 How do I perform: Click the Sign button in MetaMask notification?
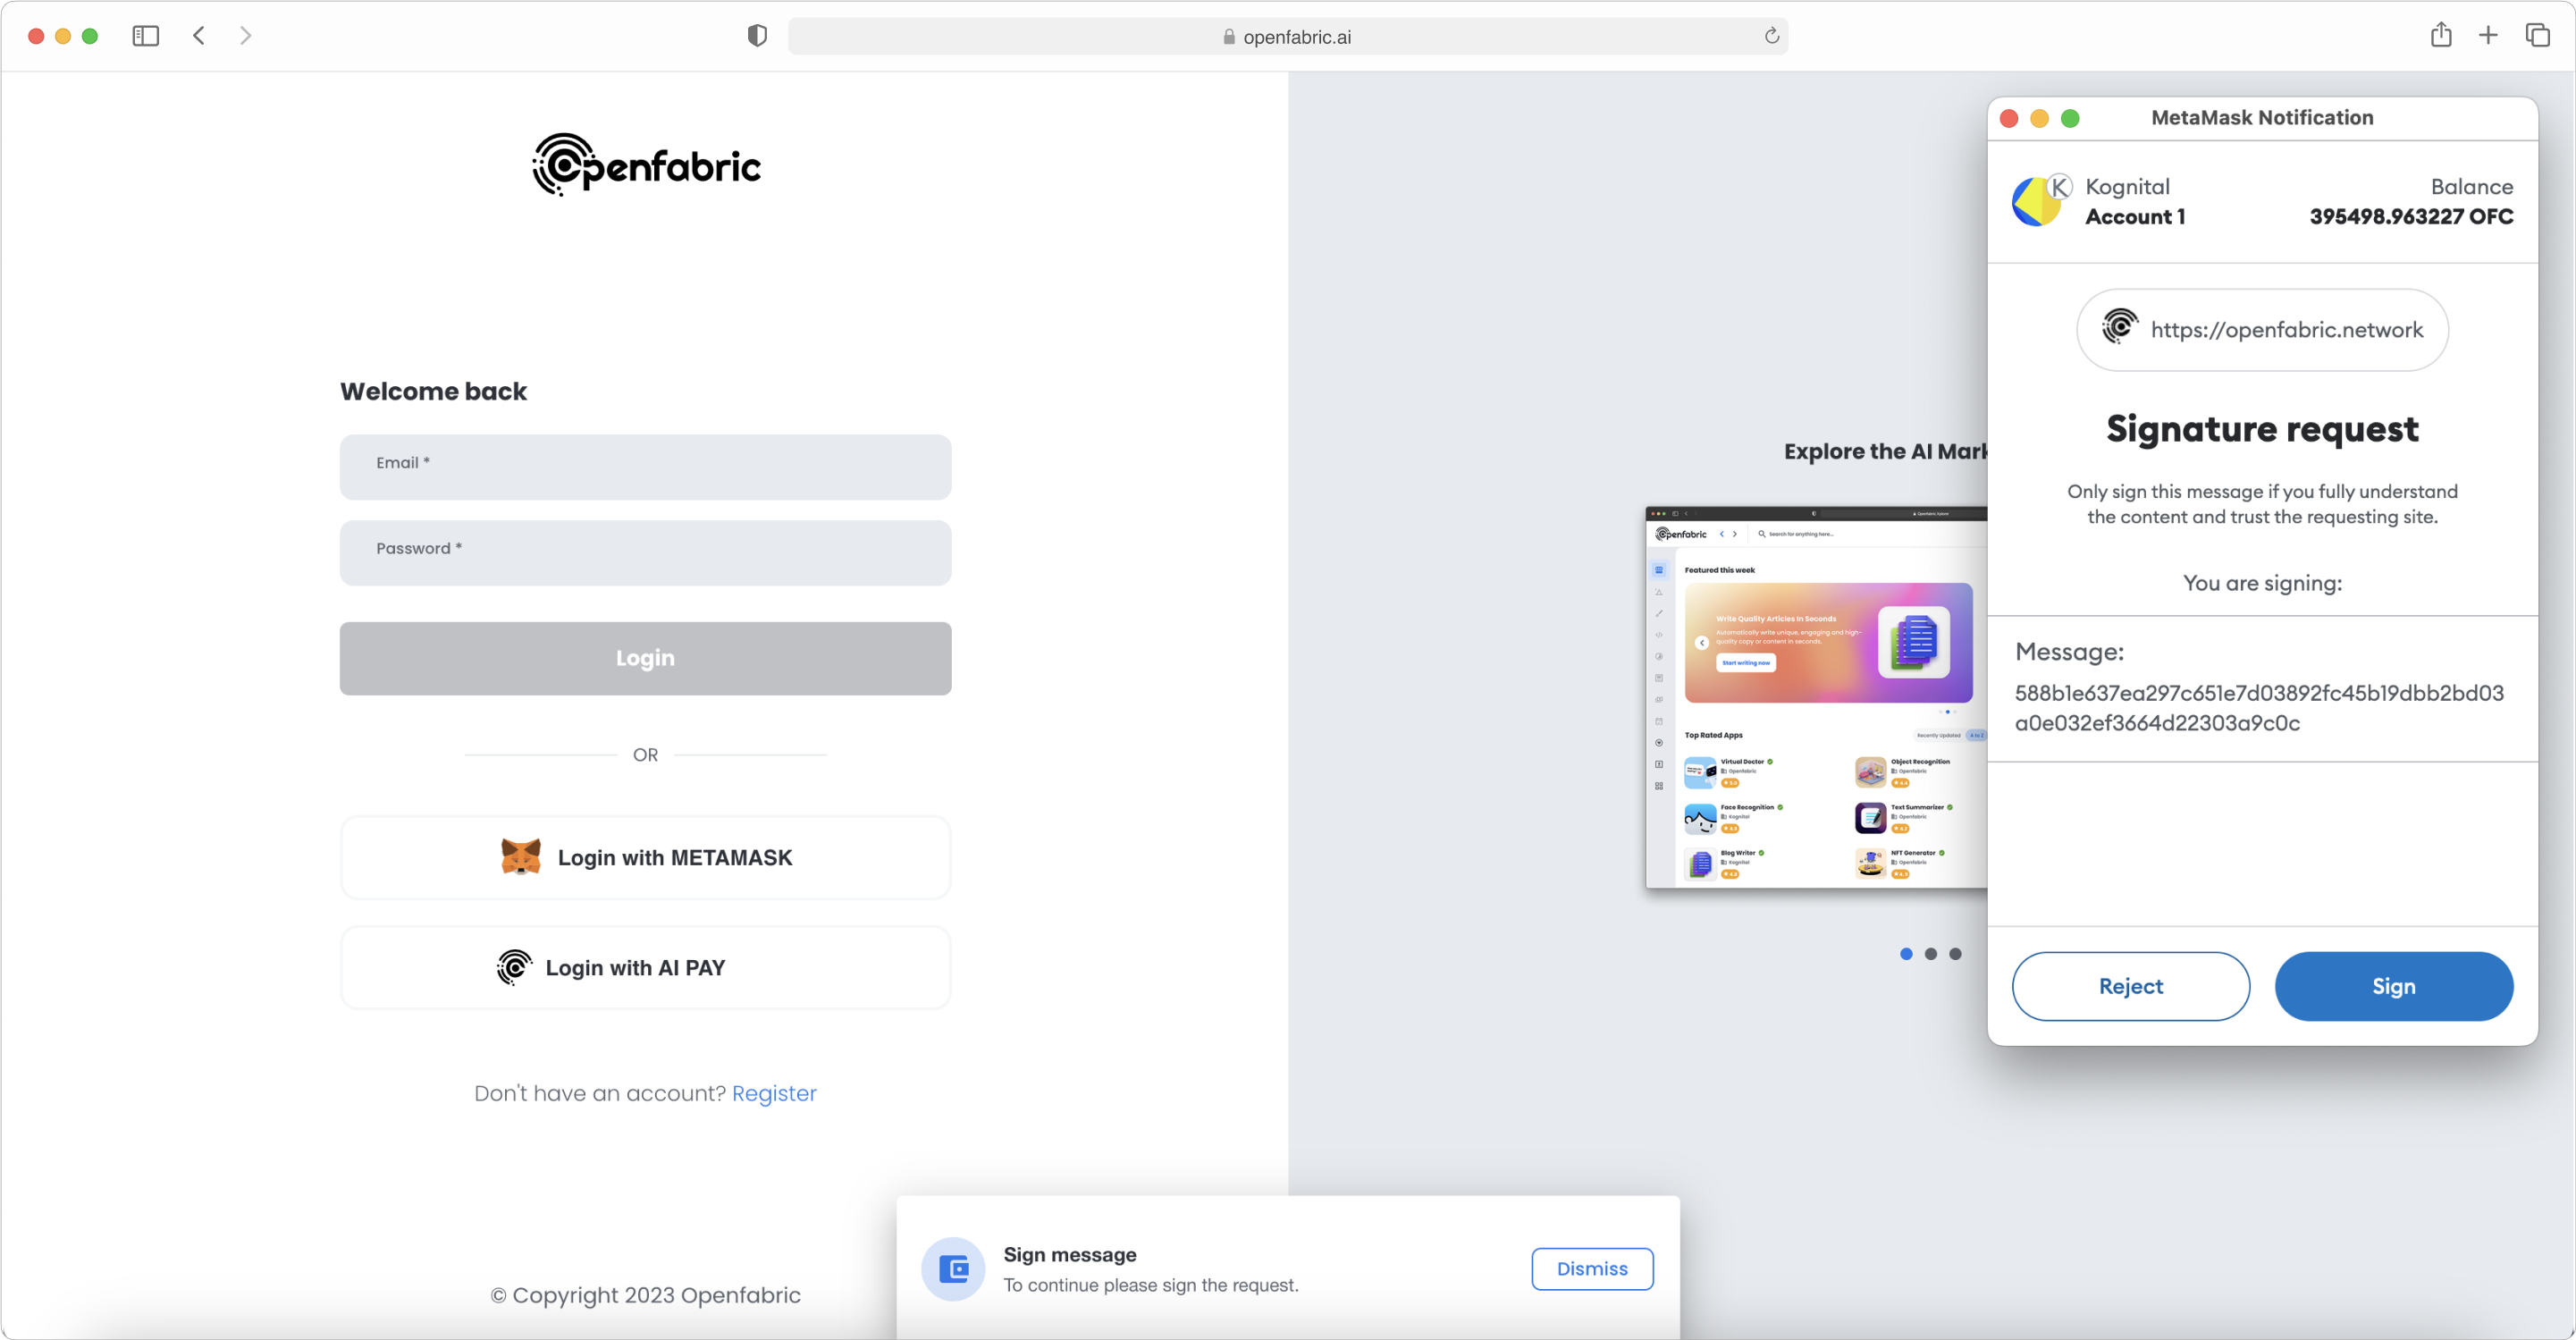pos(2394,985)
